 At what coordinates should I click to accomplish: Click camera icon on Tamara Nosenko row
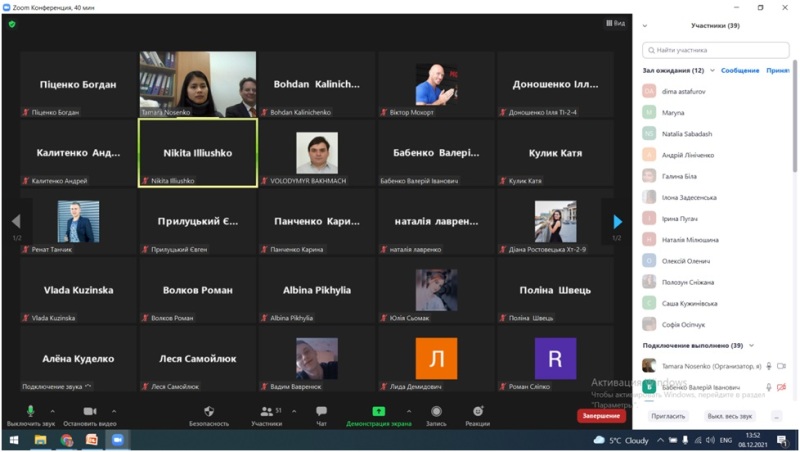[x=781, y=366]
